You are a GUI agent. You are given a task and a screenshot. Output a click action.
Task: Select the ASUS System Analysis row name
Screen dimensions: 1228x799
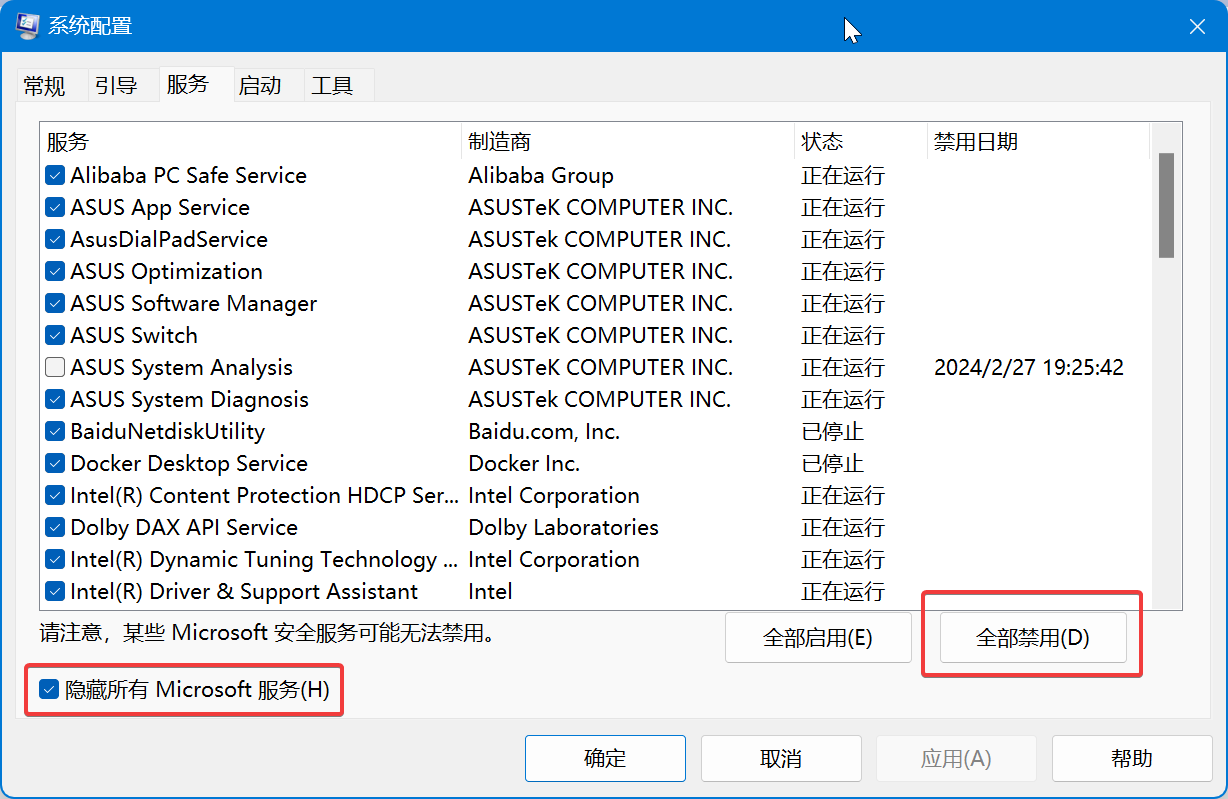182,368
